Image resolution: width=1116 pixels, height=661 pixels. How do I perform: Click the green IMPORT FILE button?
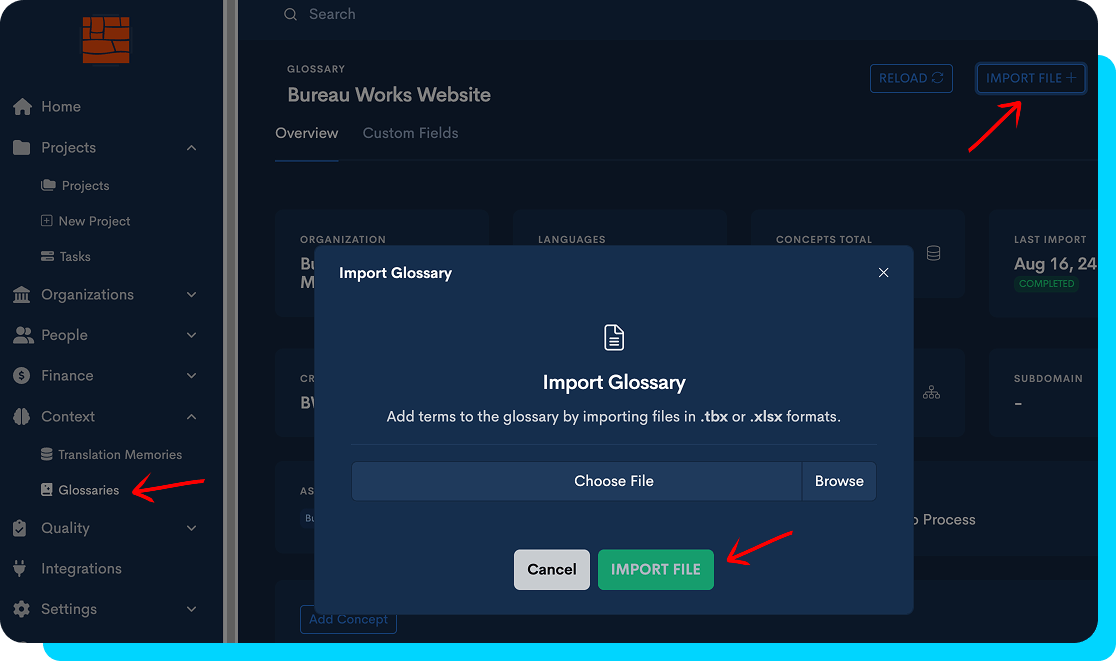[x=656, y=569]
